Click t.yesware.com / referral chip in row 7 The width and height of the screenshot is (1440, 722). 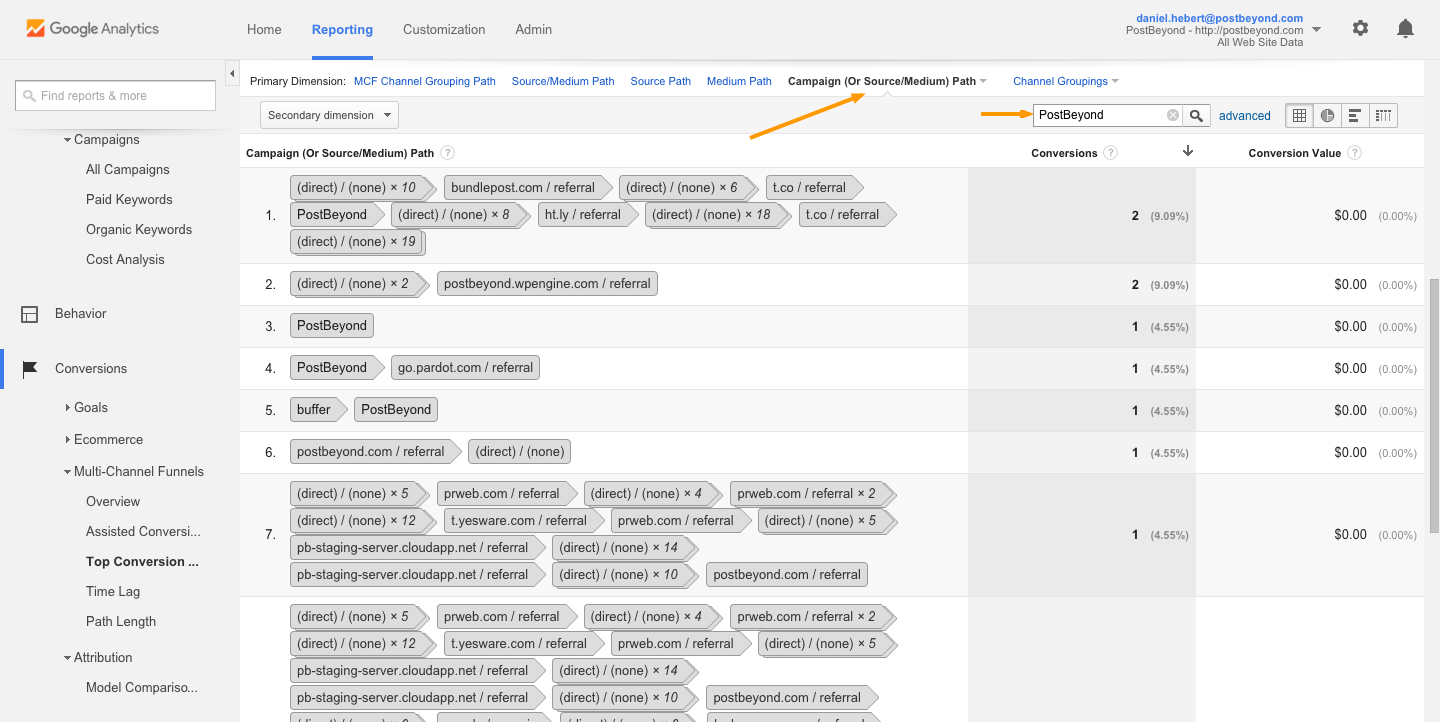(x=523, y=521)
